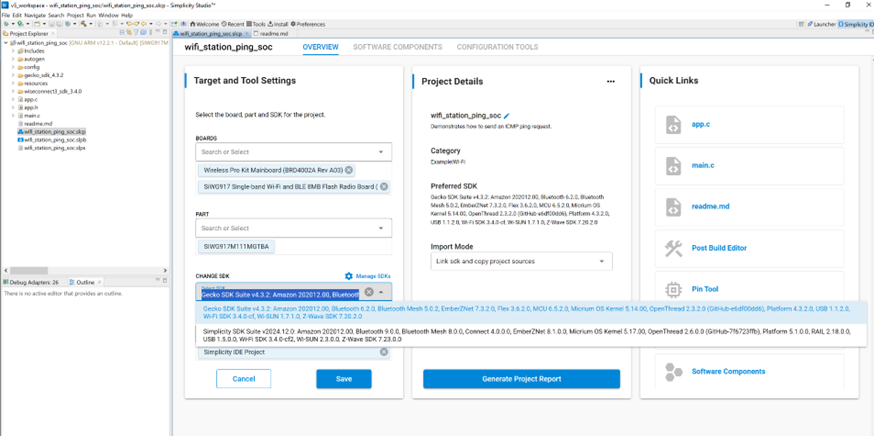Open the File menu
874x436 pixels.
coord(6,16)
